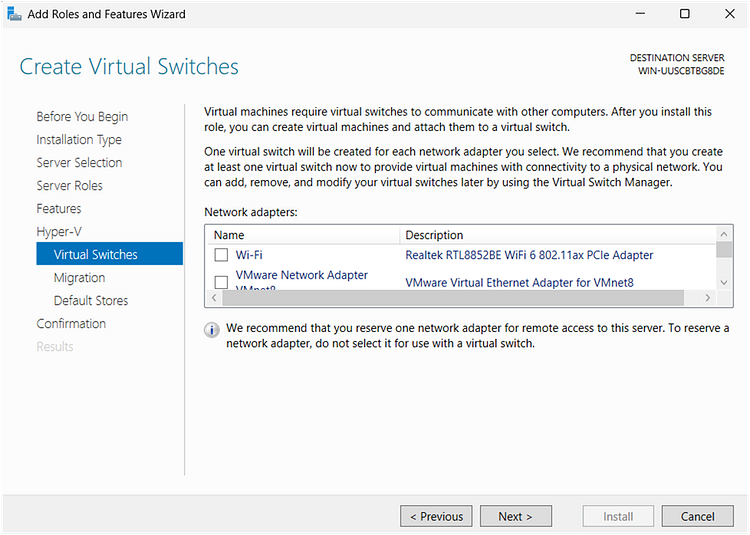The image size is (750, 535).
Task: Minimize the wizard window
Action: [640, 14]
